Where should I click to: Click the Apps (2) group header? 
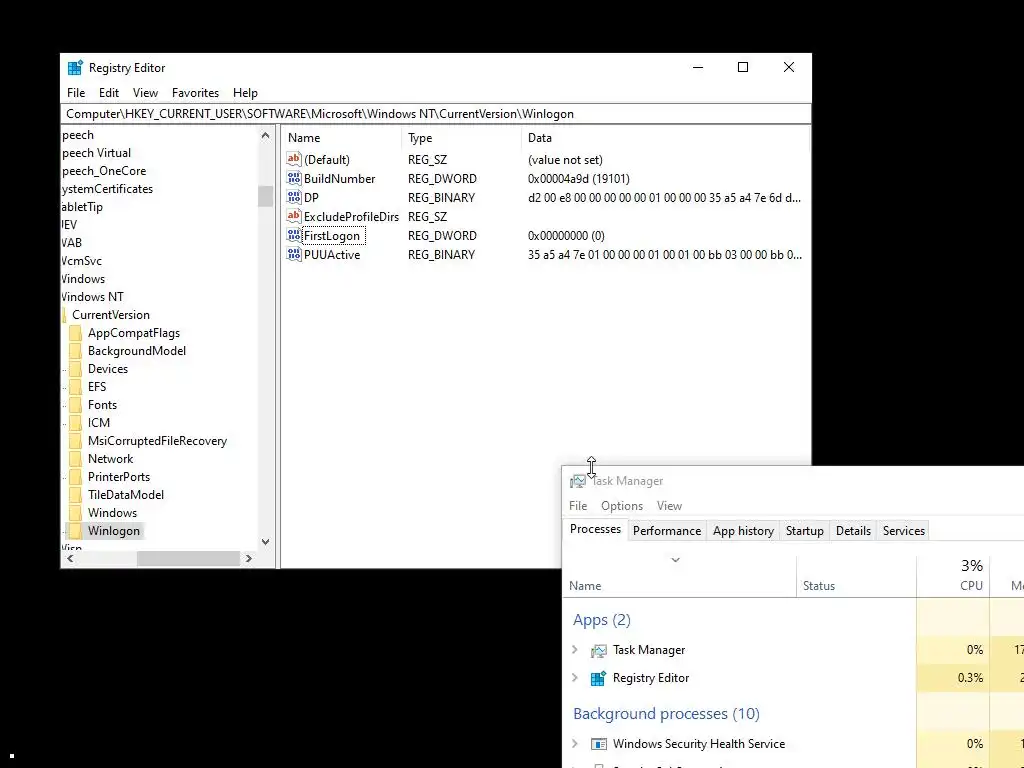point(601,620)
